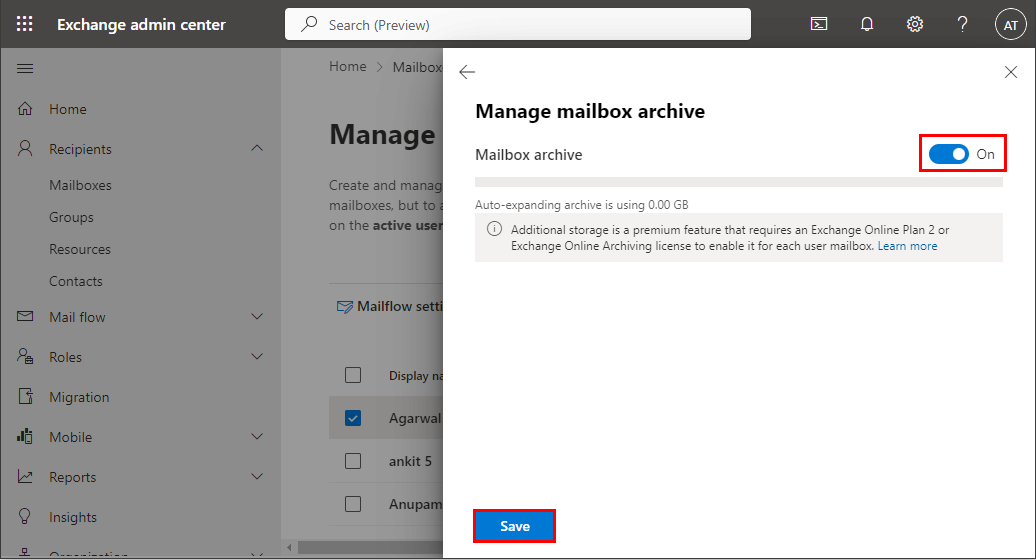Uncheck the Agarwal row checkbox
Image resolution: width=1036 pixels, height=560 pixels.
point(353,418)
